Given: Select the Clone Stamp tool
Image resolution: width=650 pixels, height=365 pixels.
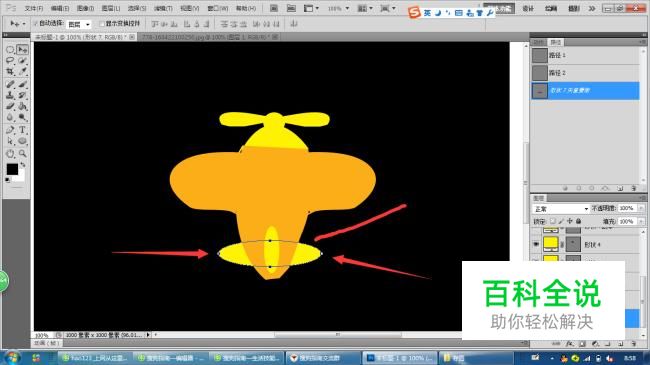Looking at the screenshot, I should [x=10, y=95].
